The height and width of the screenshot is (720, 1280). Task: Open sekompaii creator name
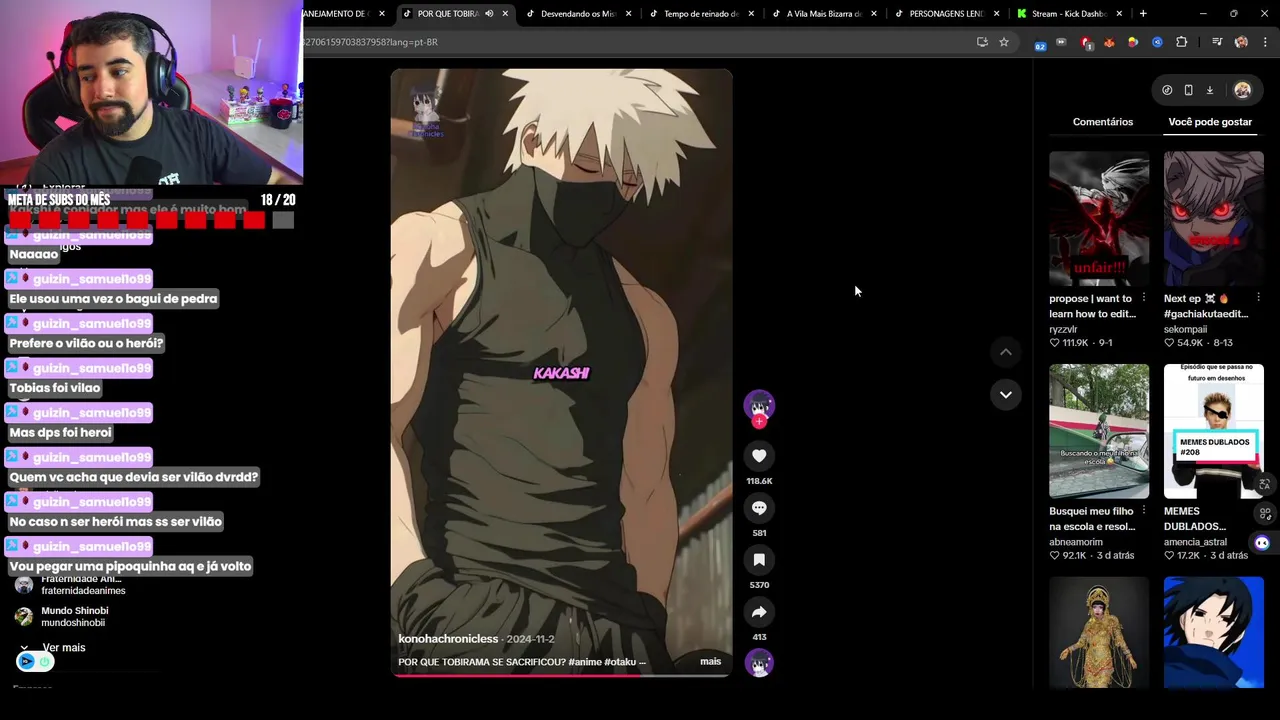(1185, 329)
